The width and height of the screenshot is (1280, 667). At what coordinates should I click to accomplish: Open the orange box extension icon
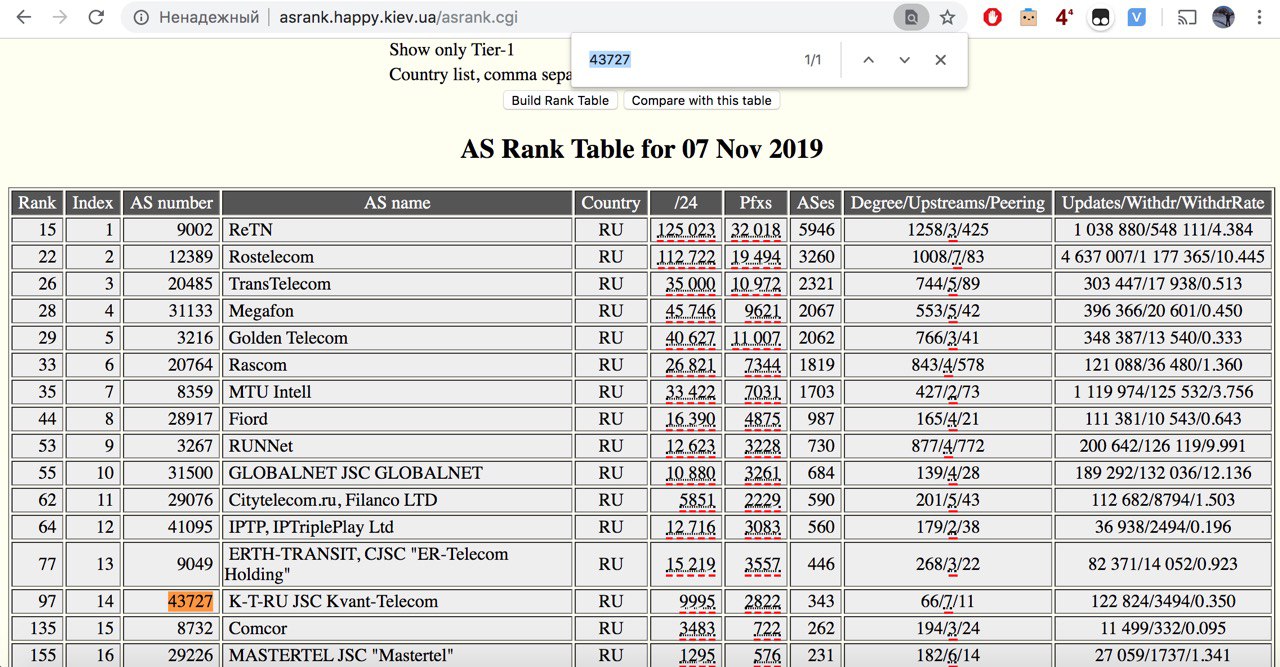(x=1028, y=17)
